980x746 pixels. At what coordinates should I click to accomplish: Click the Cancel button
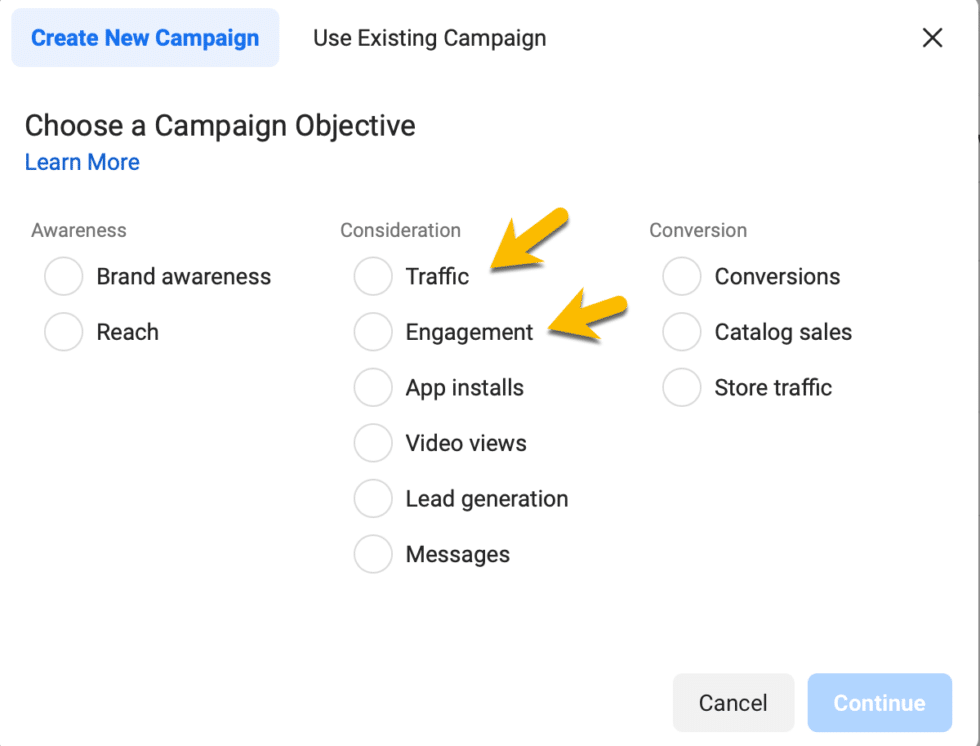coord(733,703)
